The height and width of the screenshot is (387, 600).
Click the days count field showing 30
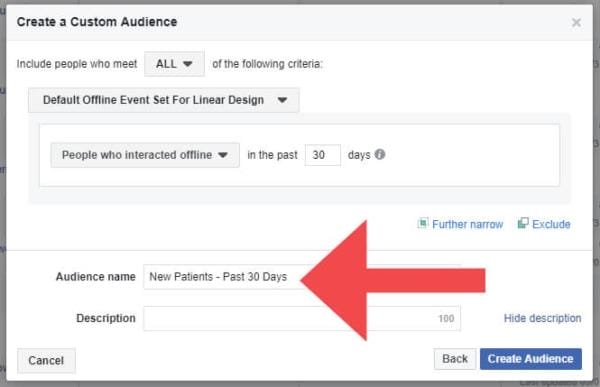click(x=322, y=155)
